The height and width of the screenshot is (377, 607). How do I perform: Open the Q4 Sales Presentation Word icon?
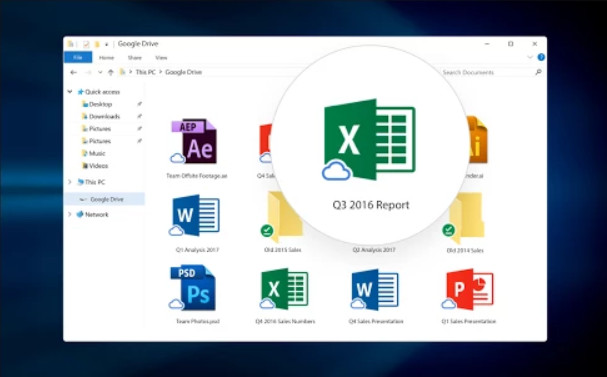[x=375, y=290]
